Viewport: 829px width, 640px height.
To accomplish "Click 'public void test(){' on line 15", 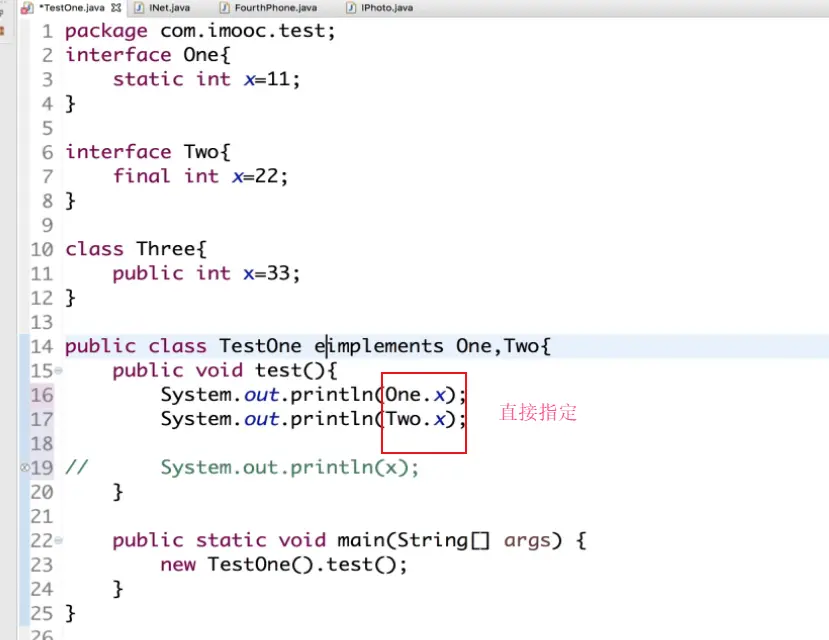I will coord(224,370).
